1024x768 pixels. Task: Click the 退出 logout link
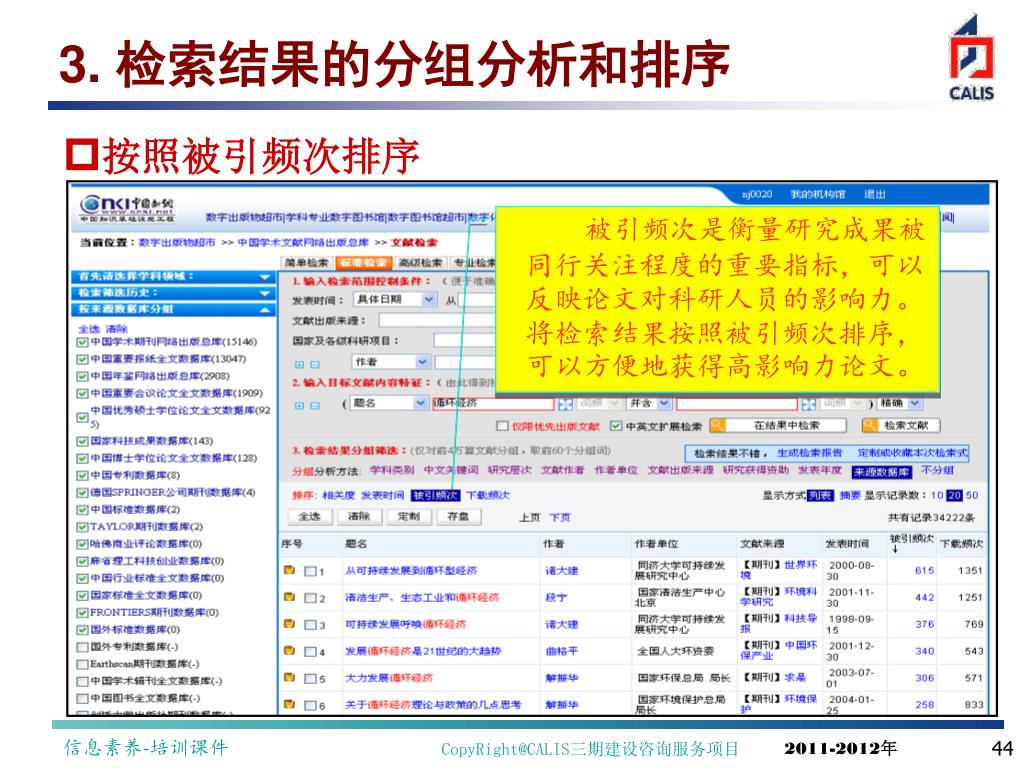875,194
